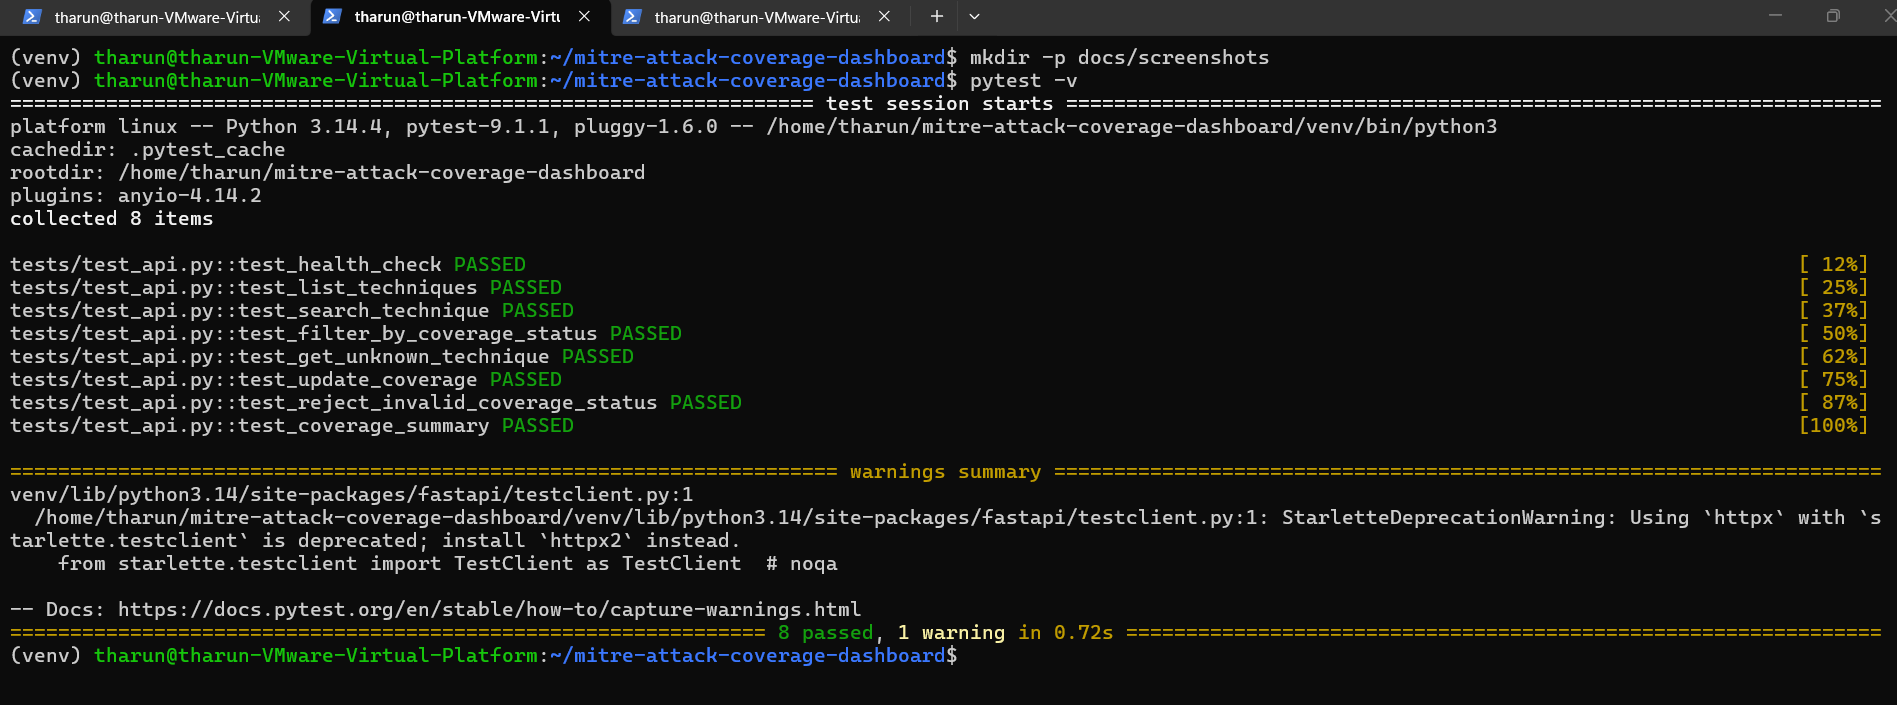
Task: Click the '8 passed' summary text
Action: (x=825, y=633)
